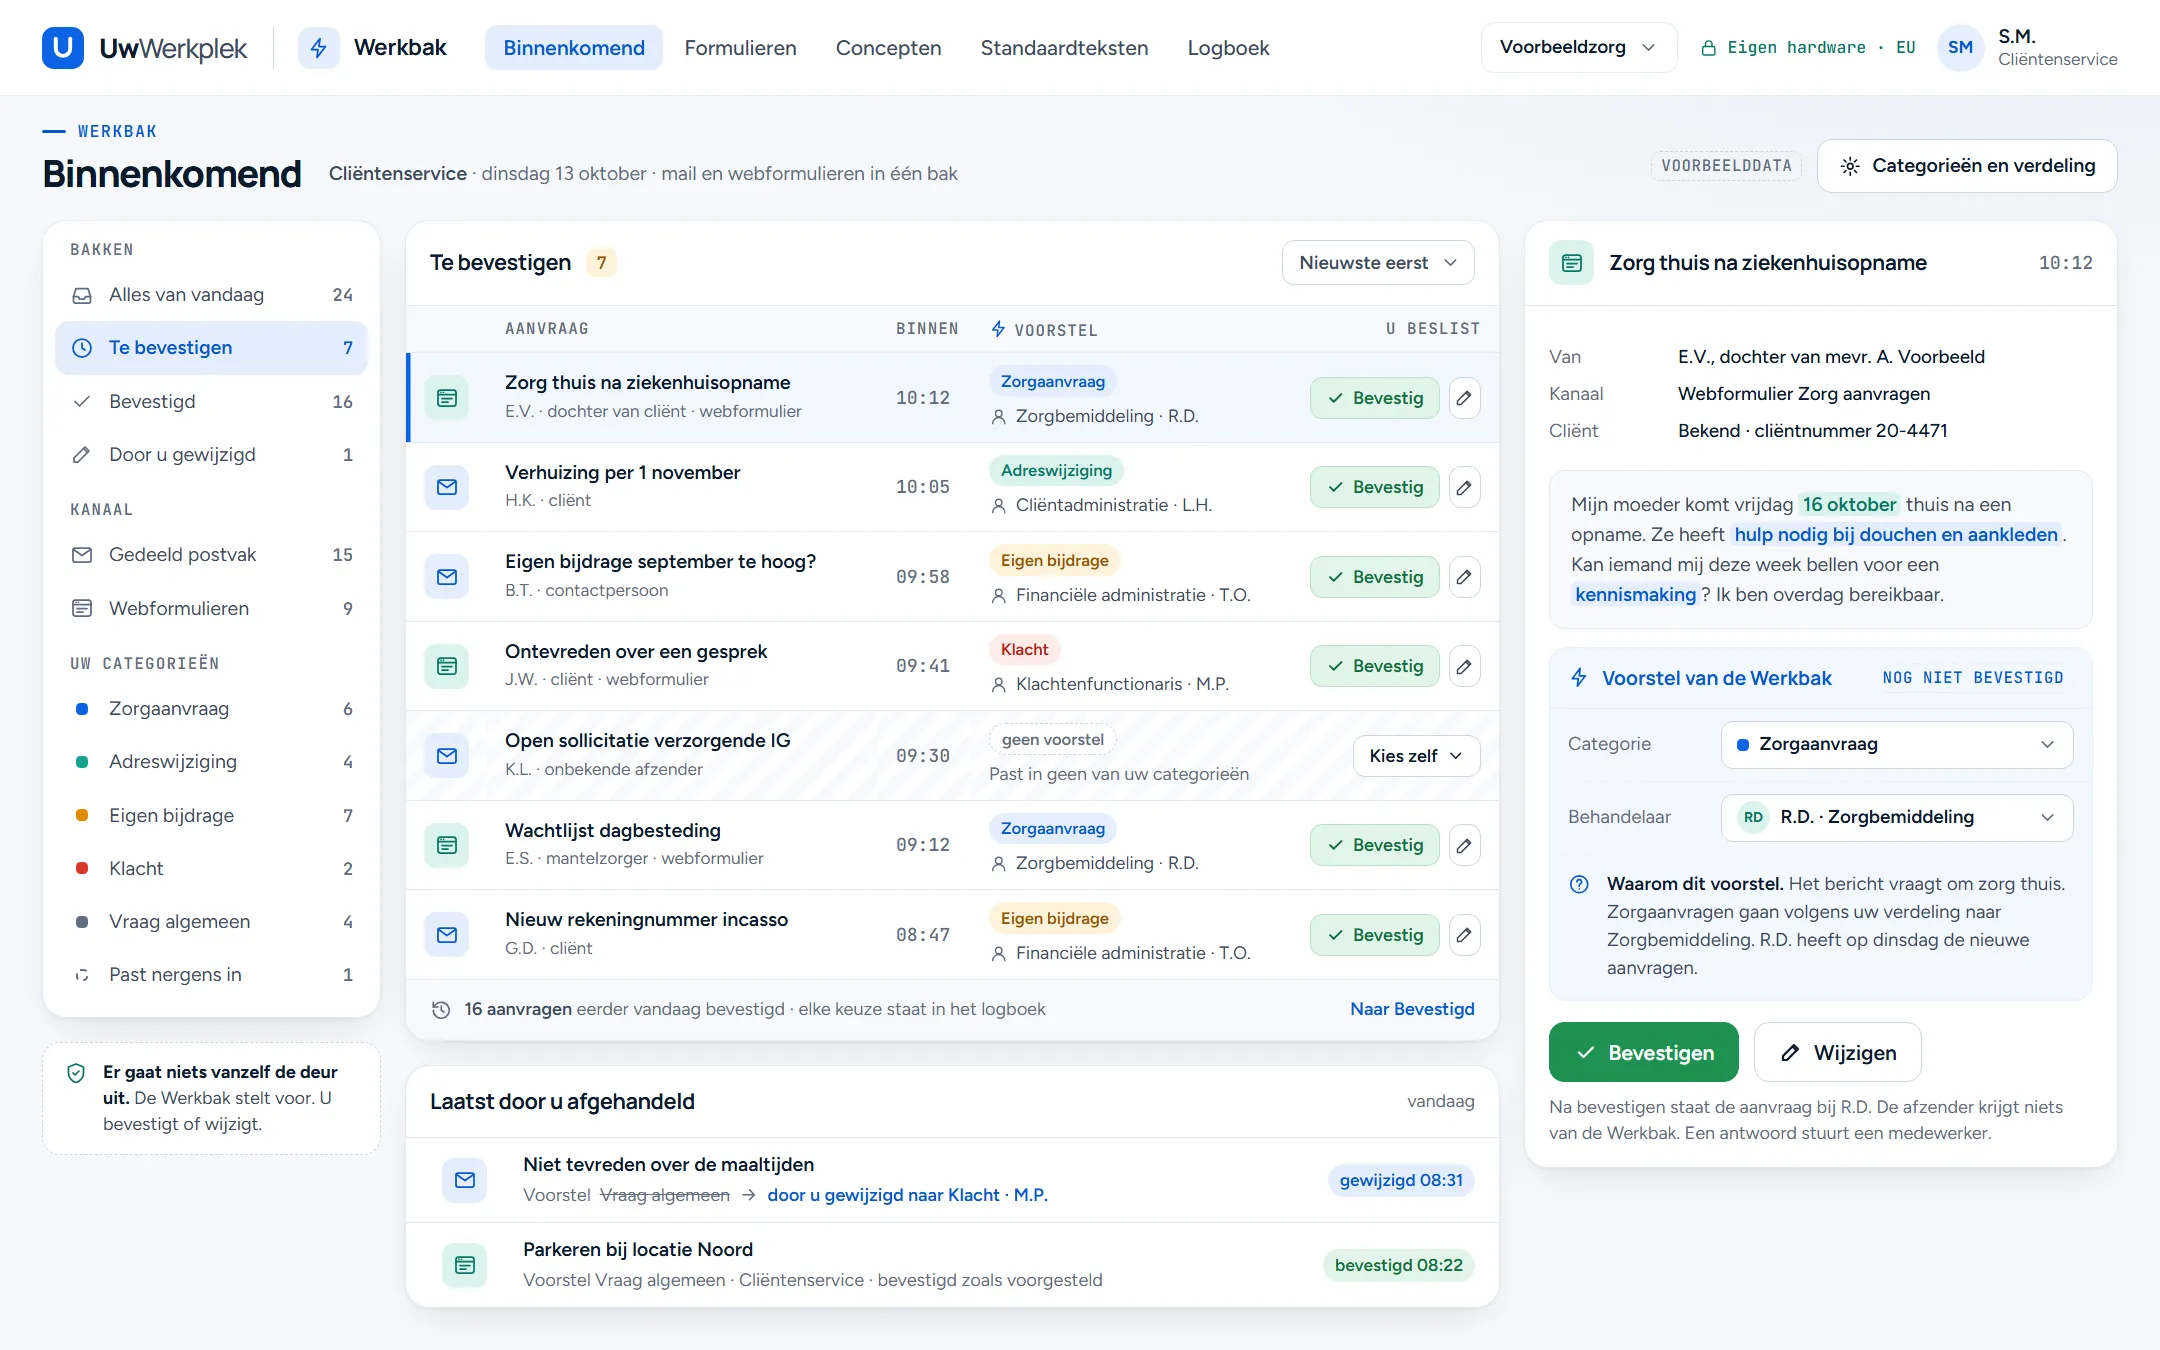Click the Werkbak lightning bolt icon
2160x1350 pixels.
318,48
